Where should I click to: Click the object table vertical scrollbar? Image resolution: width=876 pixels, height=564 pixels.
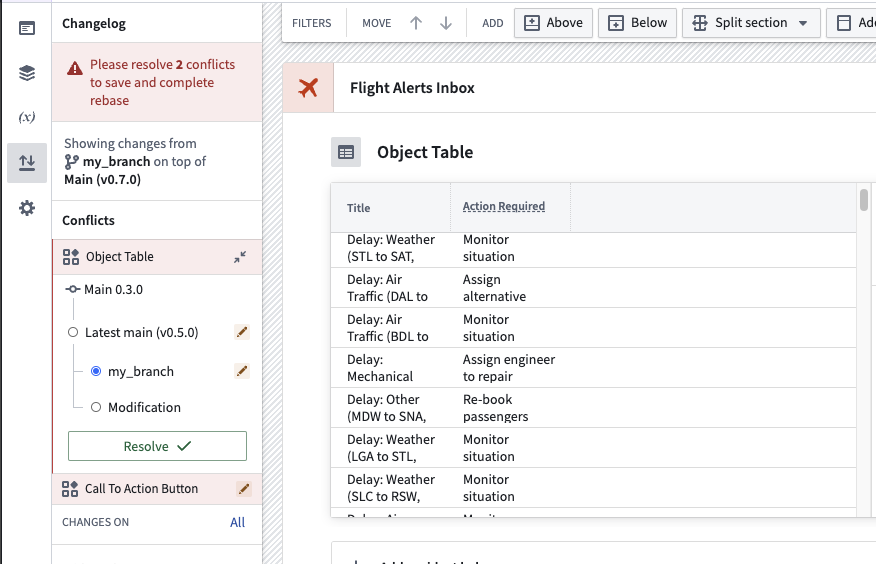(x=864, y=200)
